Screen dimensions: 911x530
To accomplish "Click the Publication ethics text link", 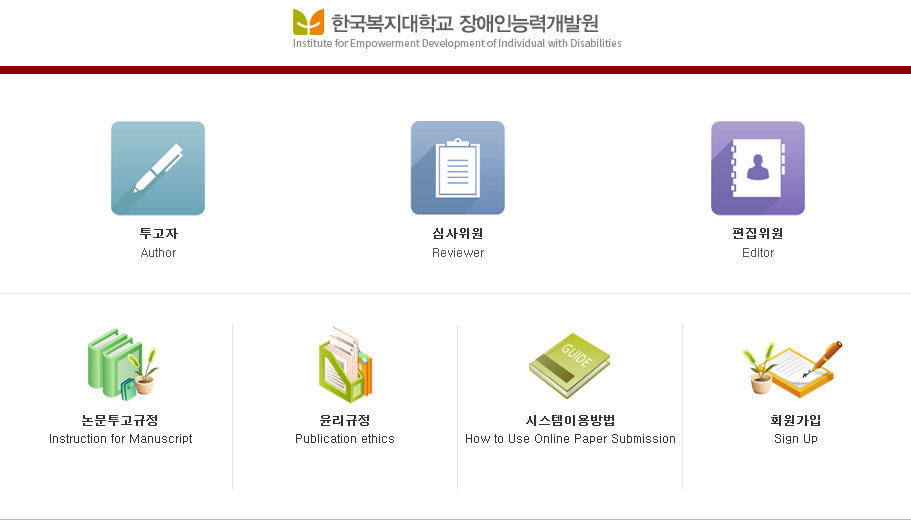I will [x=345, y=439].
